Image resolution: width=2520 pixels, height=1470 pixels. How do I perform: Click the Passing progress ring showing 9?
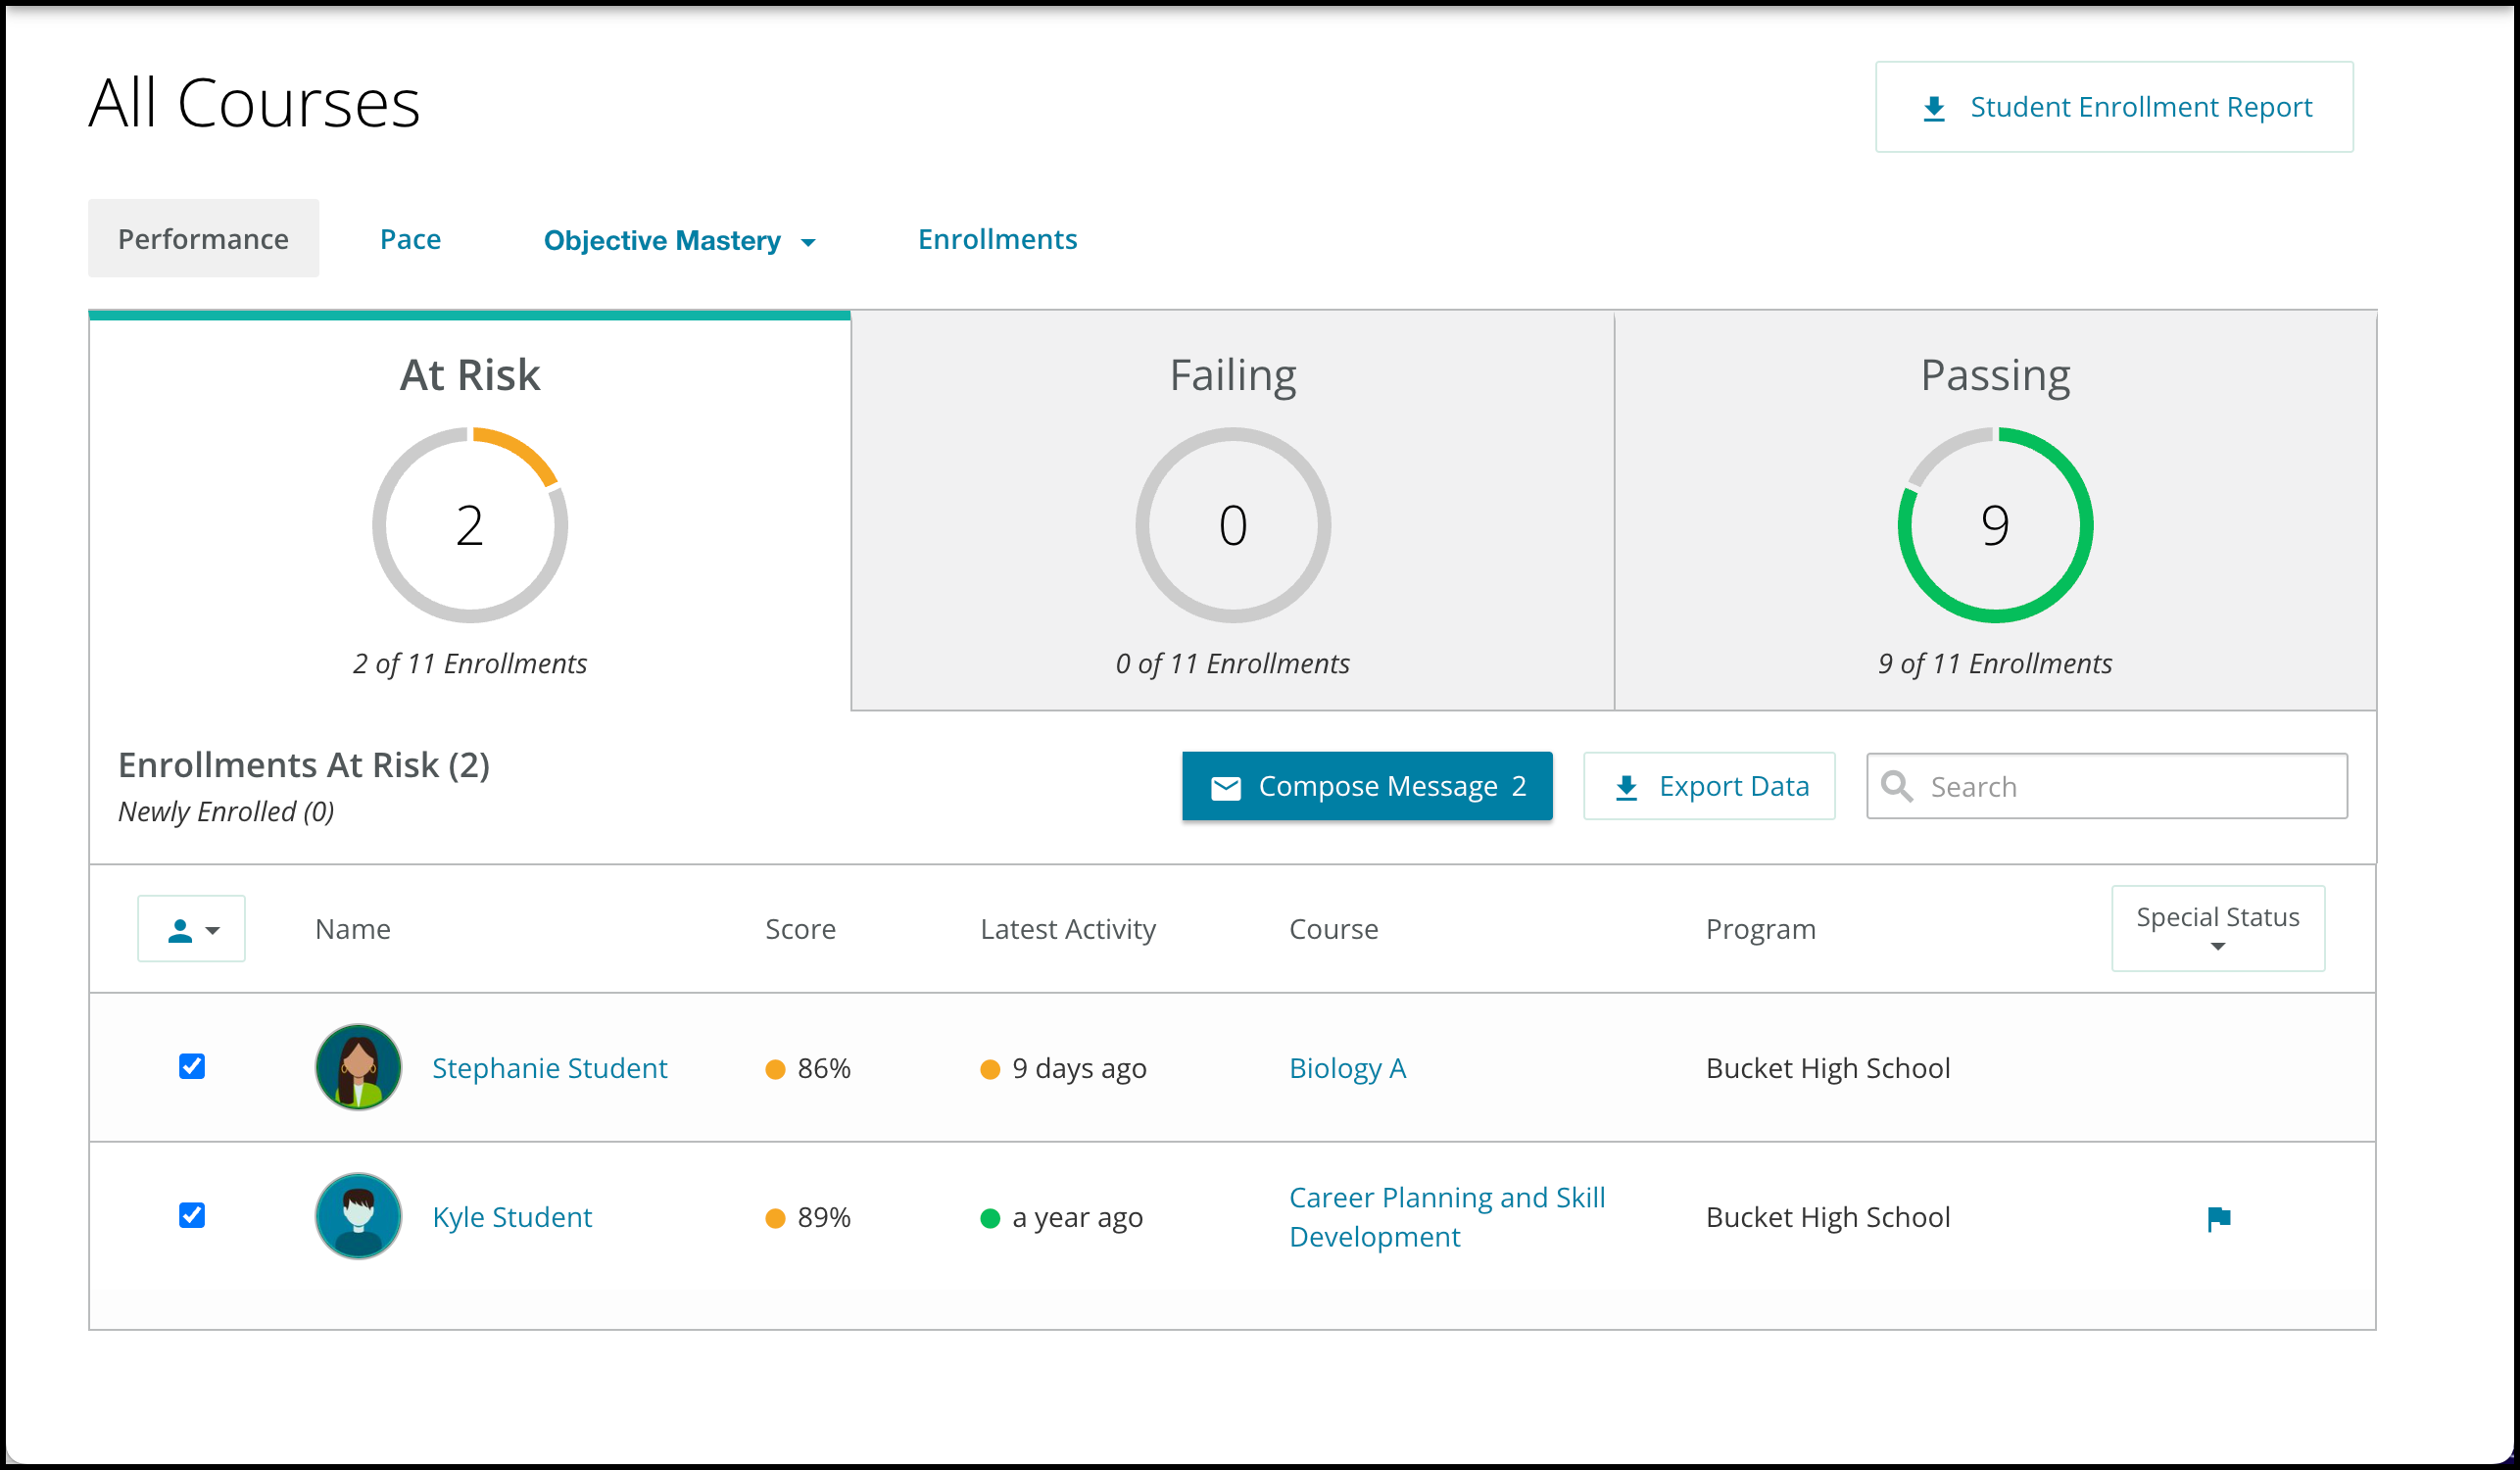tap(1995, 525)
